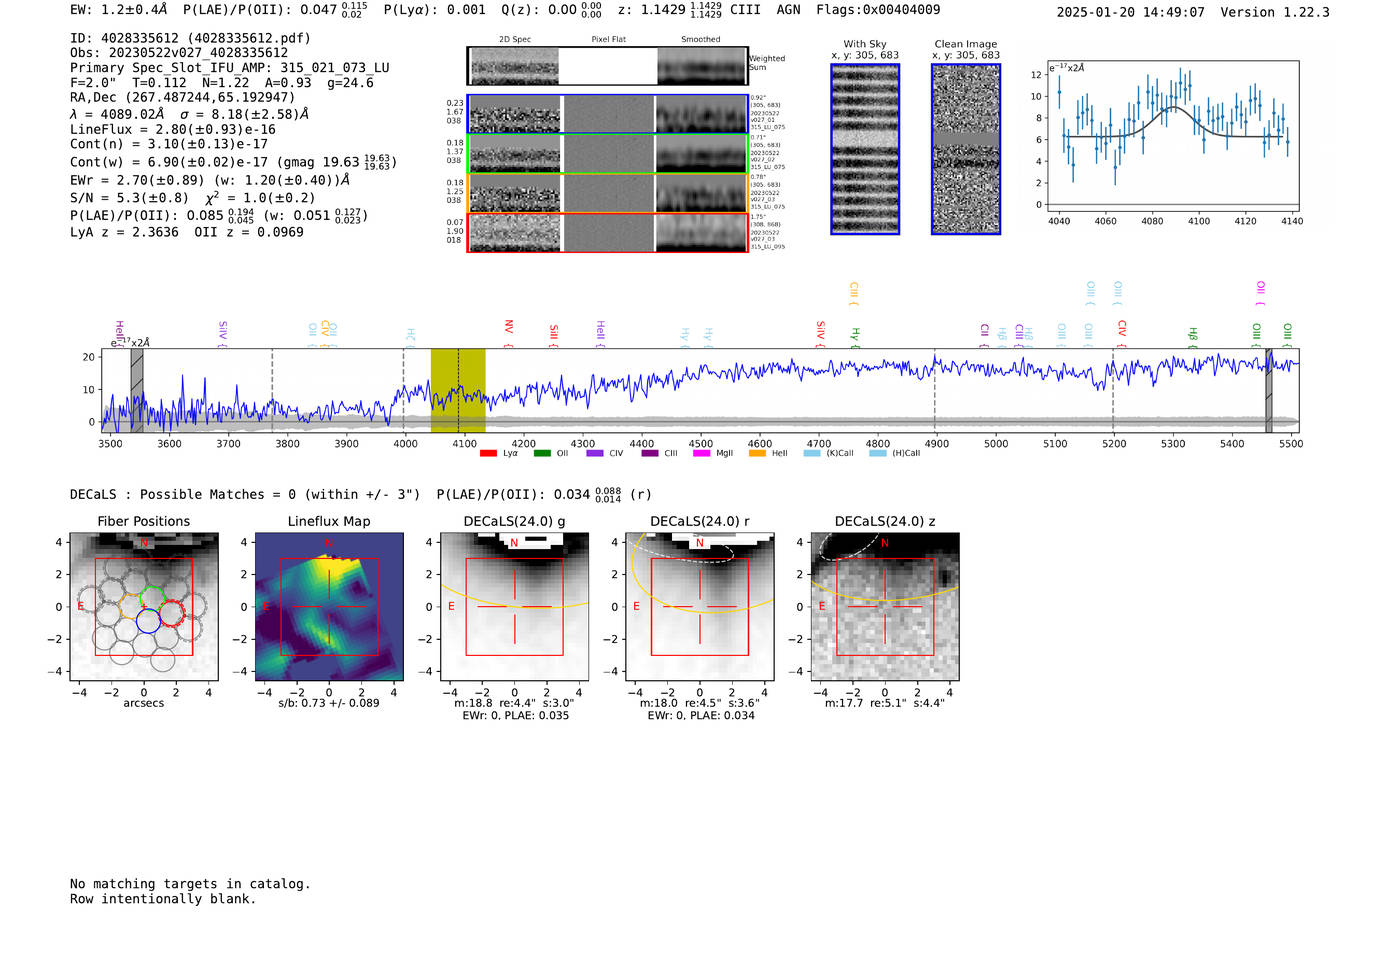Click the Cont(w) gmag line
Image resolution: width=1400 pixels, height=953 pixels.
pyautogui.click(x=233, y=161)
